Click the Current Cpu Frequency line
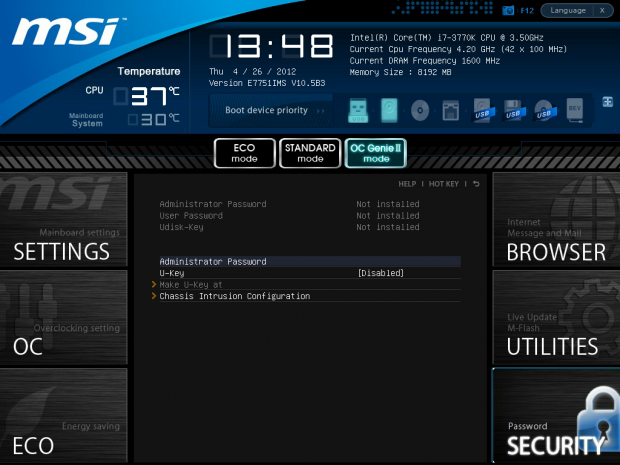This screenshot has width=620, height=465. click(x=458, y=49)
